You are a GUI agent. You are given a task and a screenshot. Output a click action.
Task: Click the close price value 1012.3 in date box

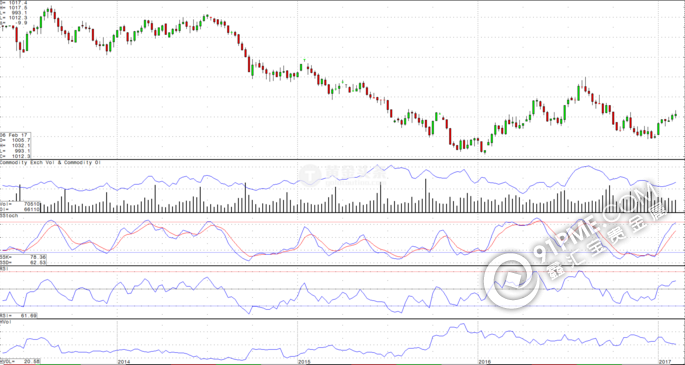click(21, 156)
